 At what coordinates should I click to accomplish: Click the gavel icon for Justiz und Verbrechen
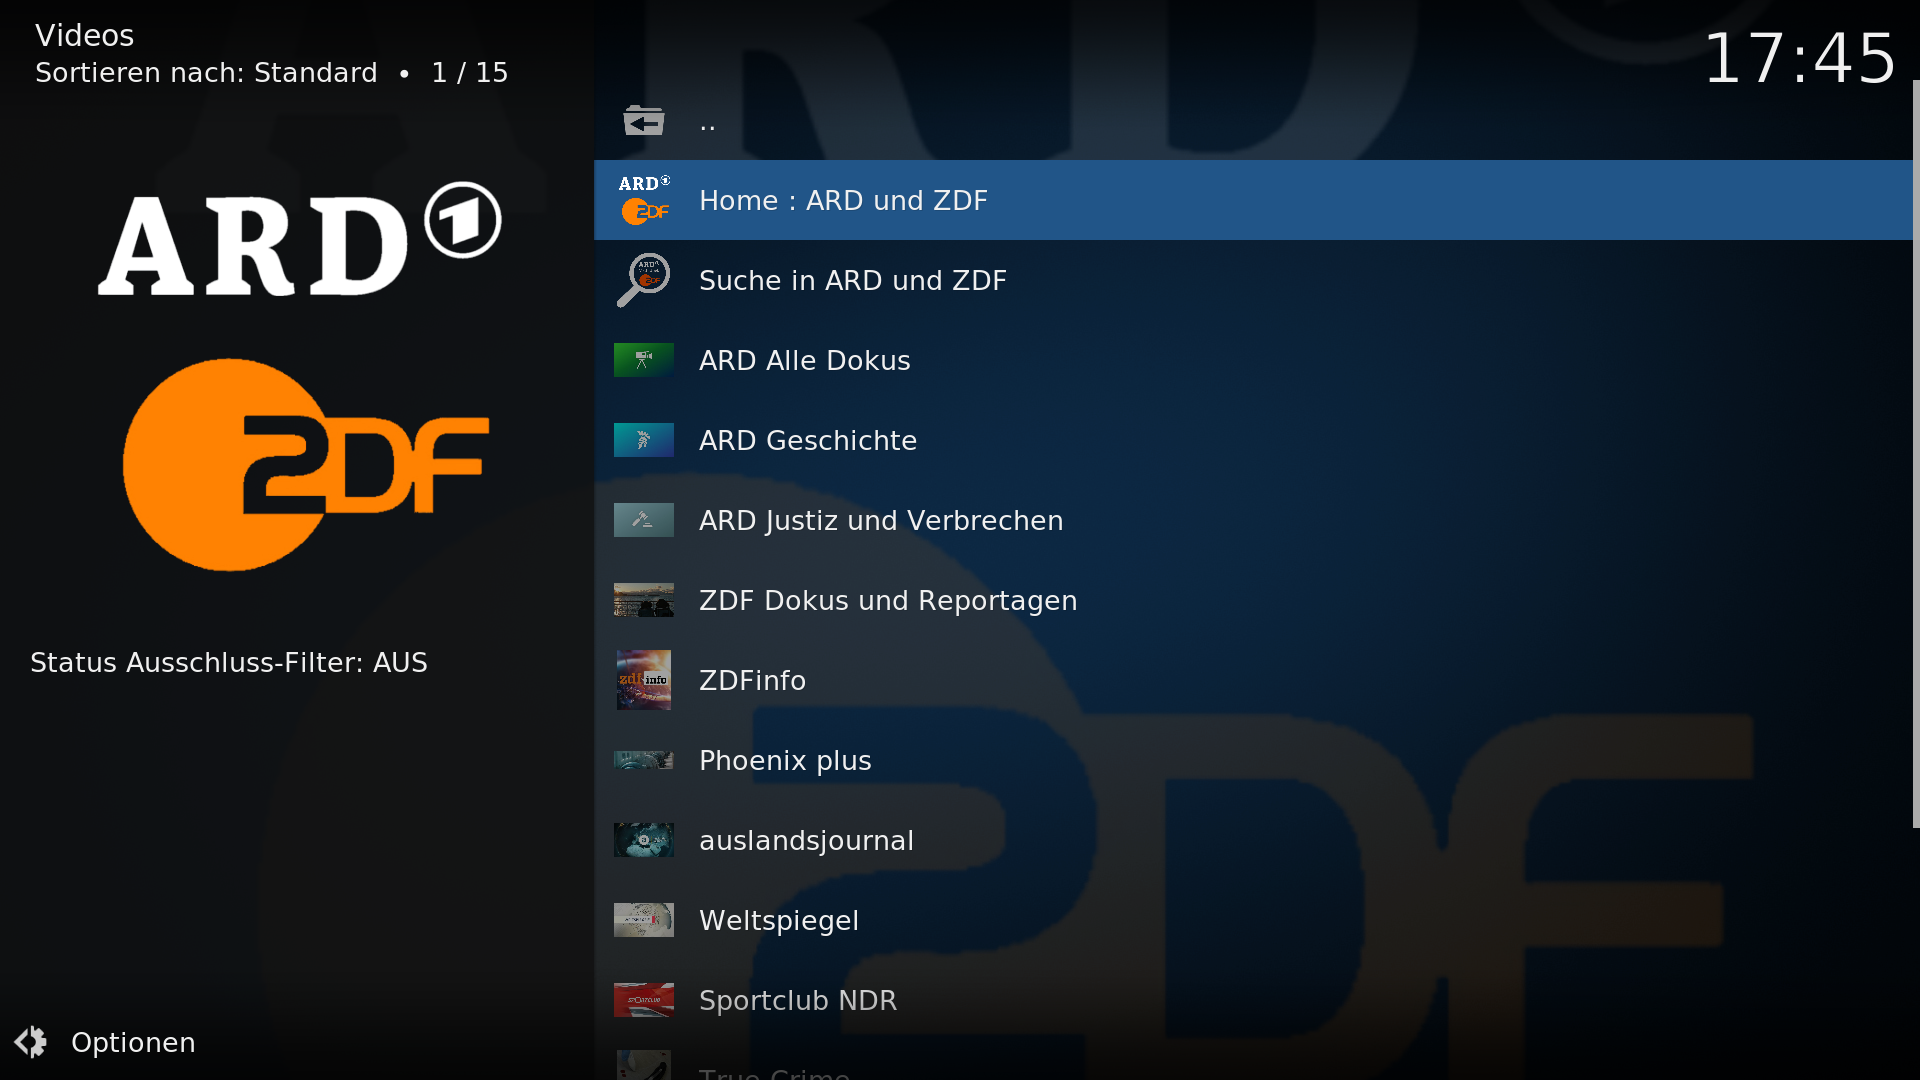point(644,520)
